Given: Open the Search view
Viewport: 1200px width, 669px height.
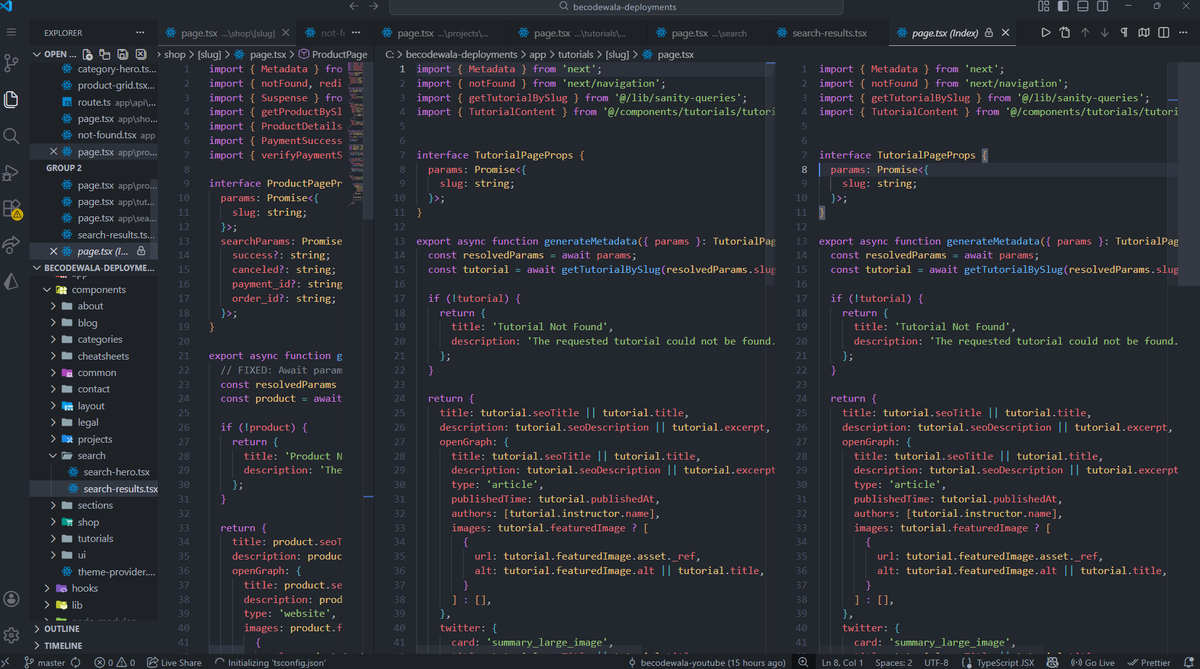Looking at the screenshot, I should [12, 136].
